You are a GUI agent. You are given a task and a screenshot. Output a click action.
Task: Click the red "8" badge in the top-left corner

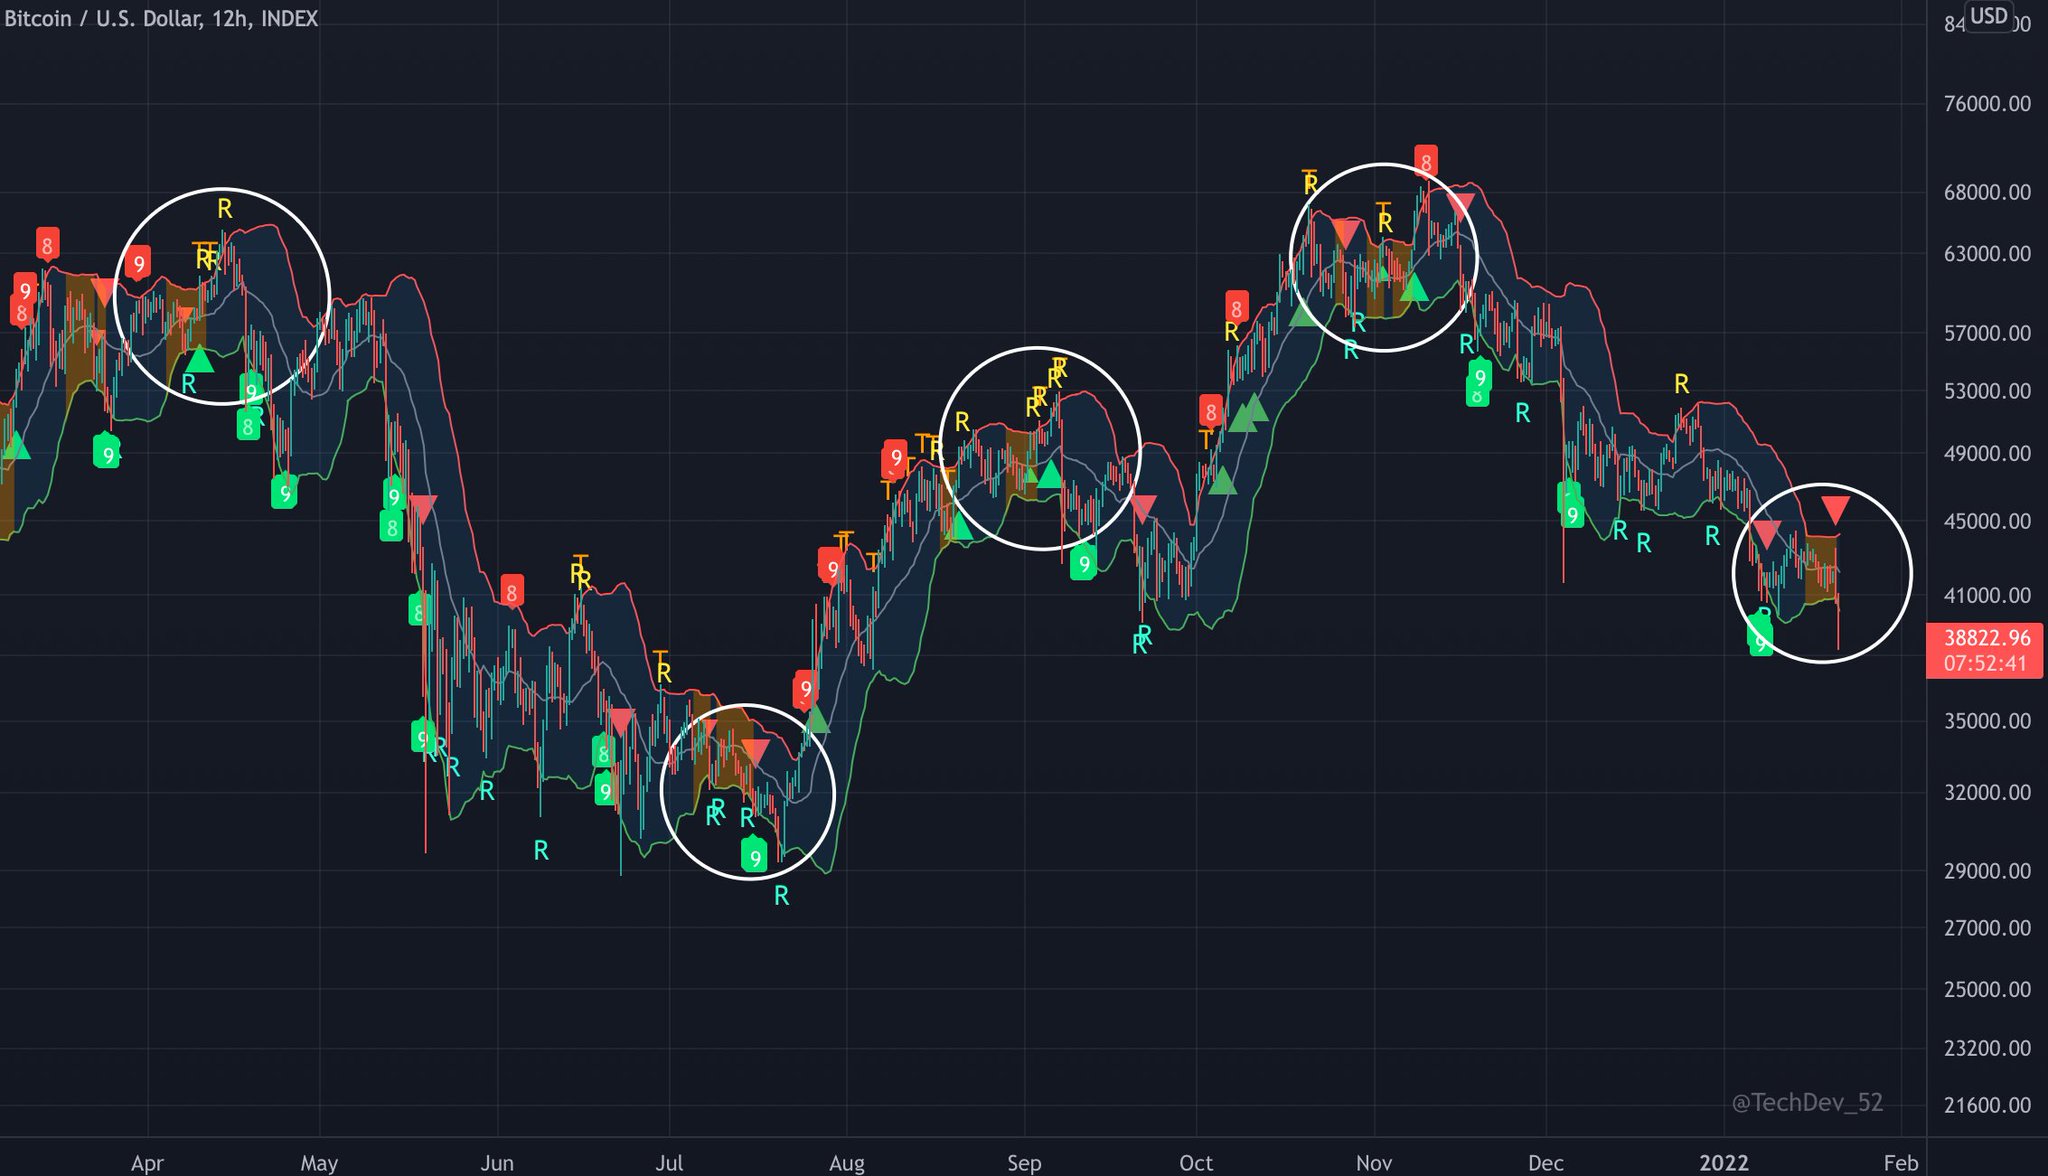46,242
